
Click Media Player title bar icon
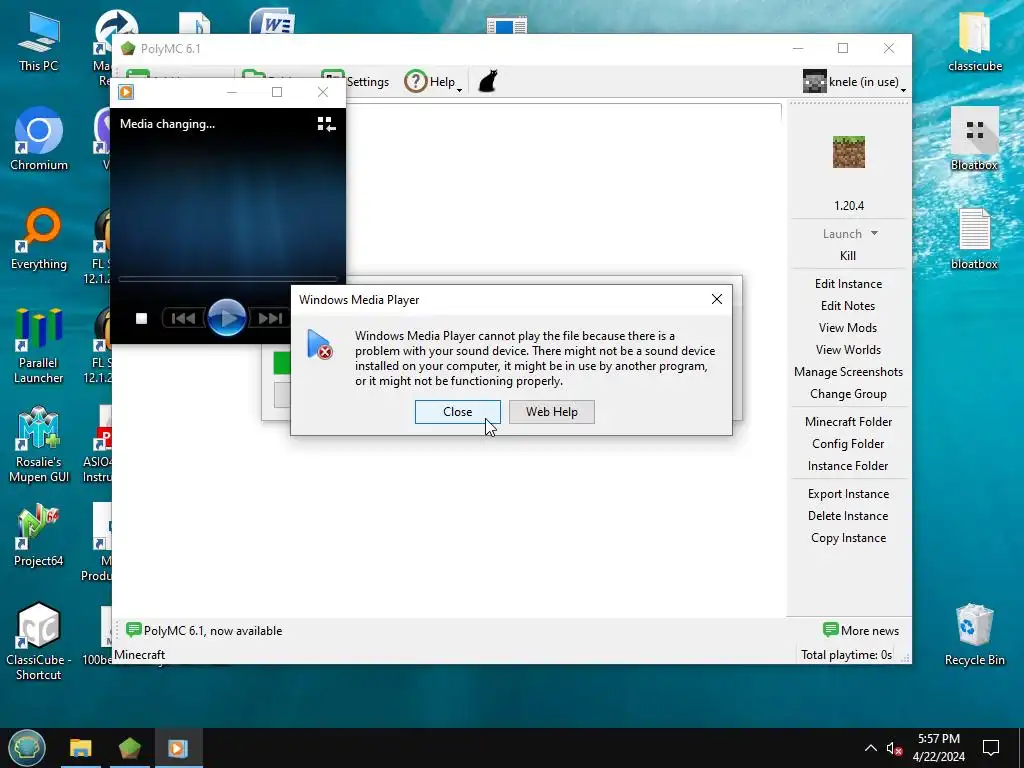pos(126,92)
